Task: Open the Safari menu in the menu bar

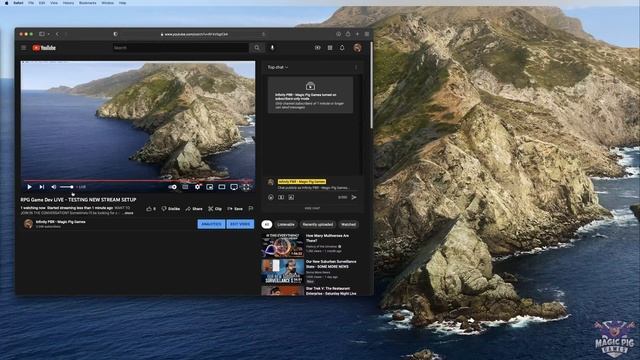Action: click(x=18, y=3)
